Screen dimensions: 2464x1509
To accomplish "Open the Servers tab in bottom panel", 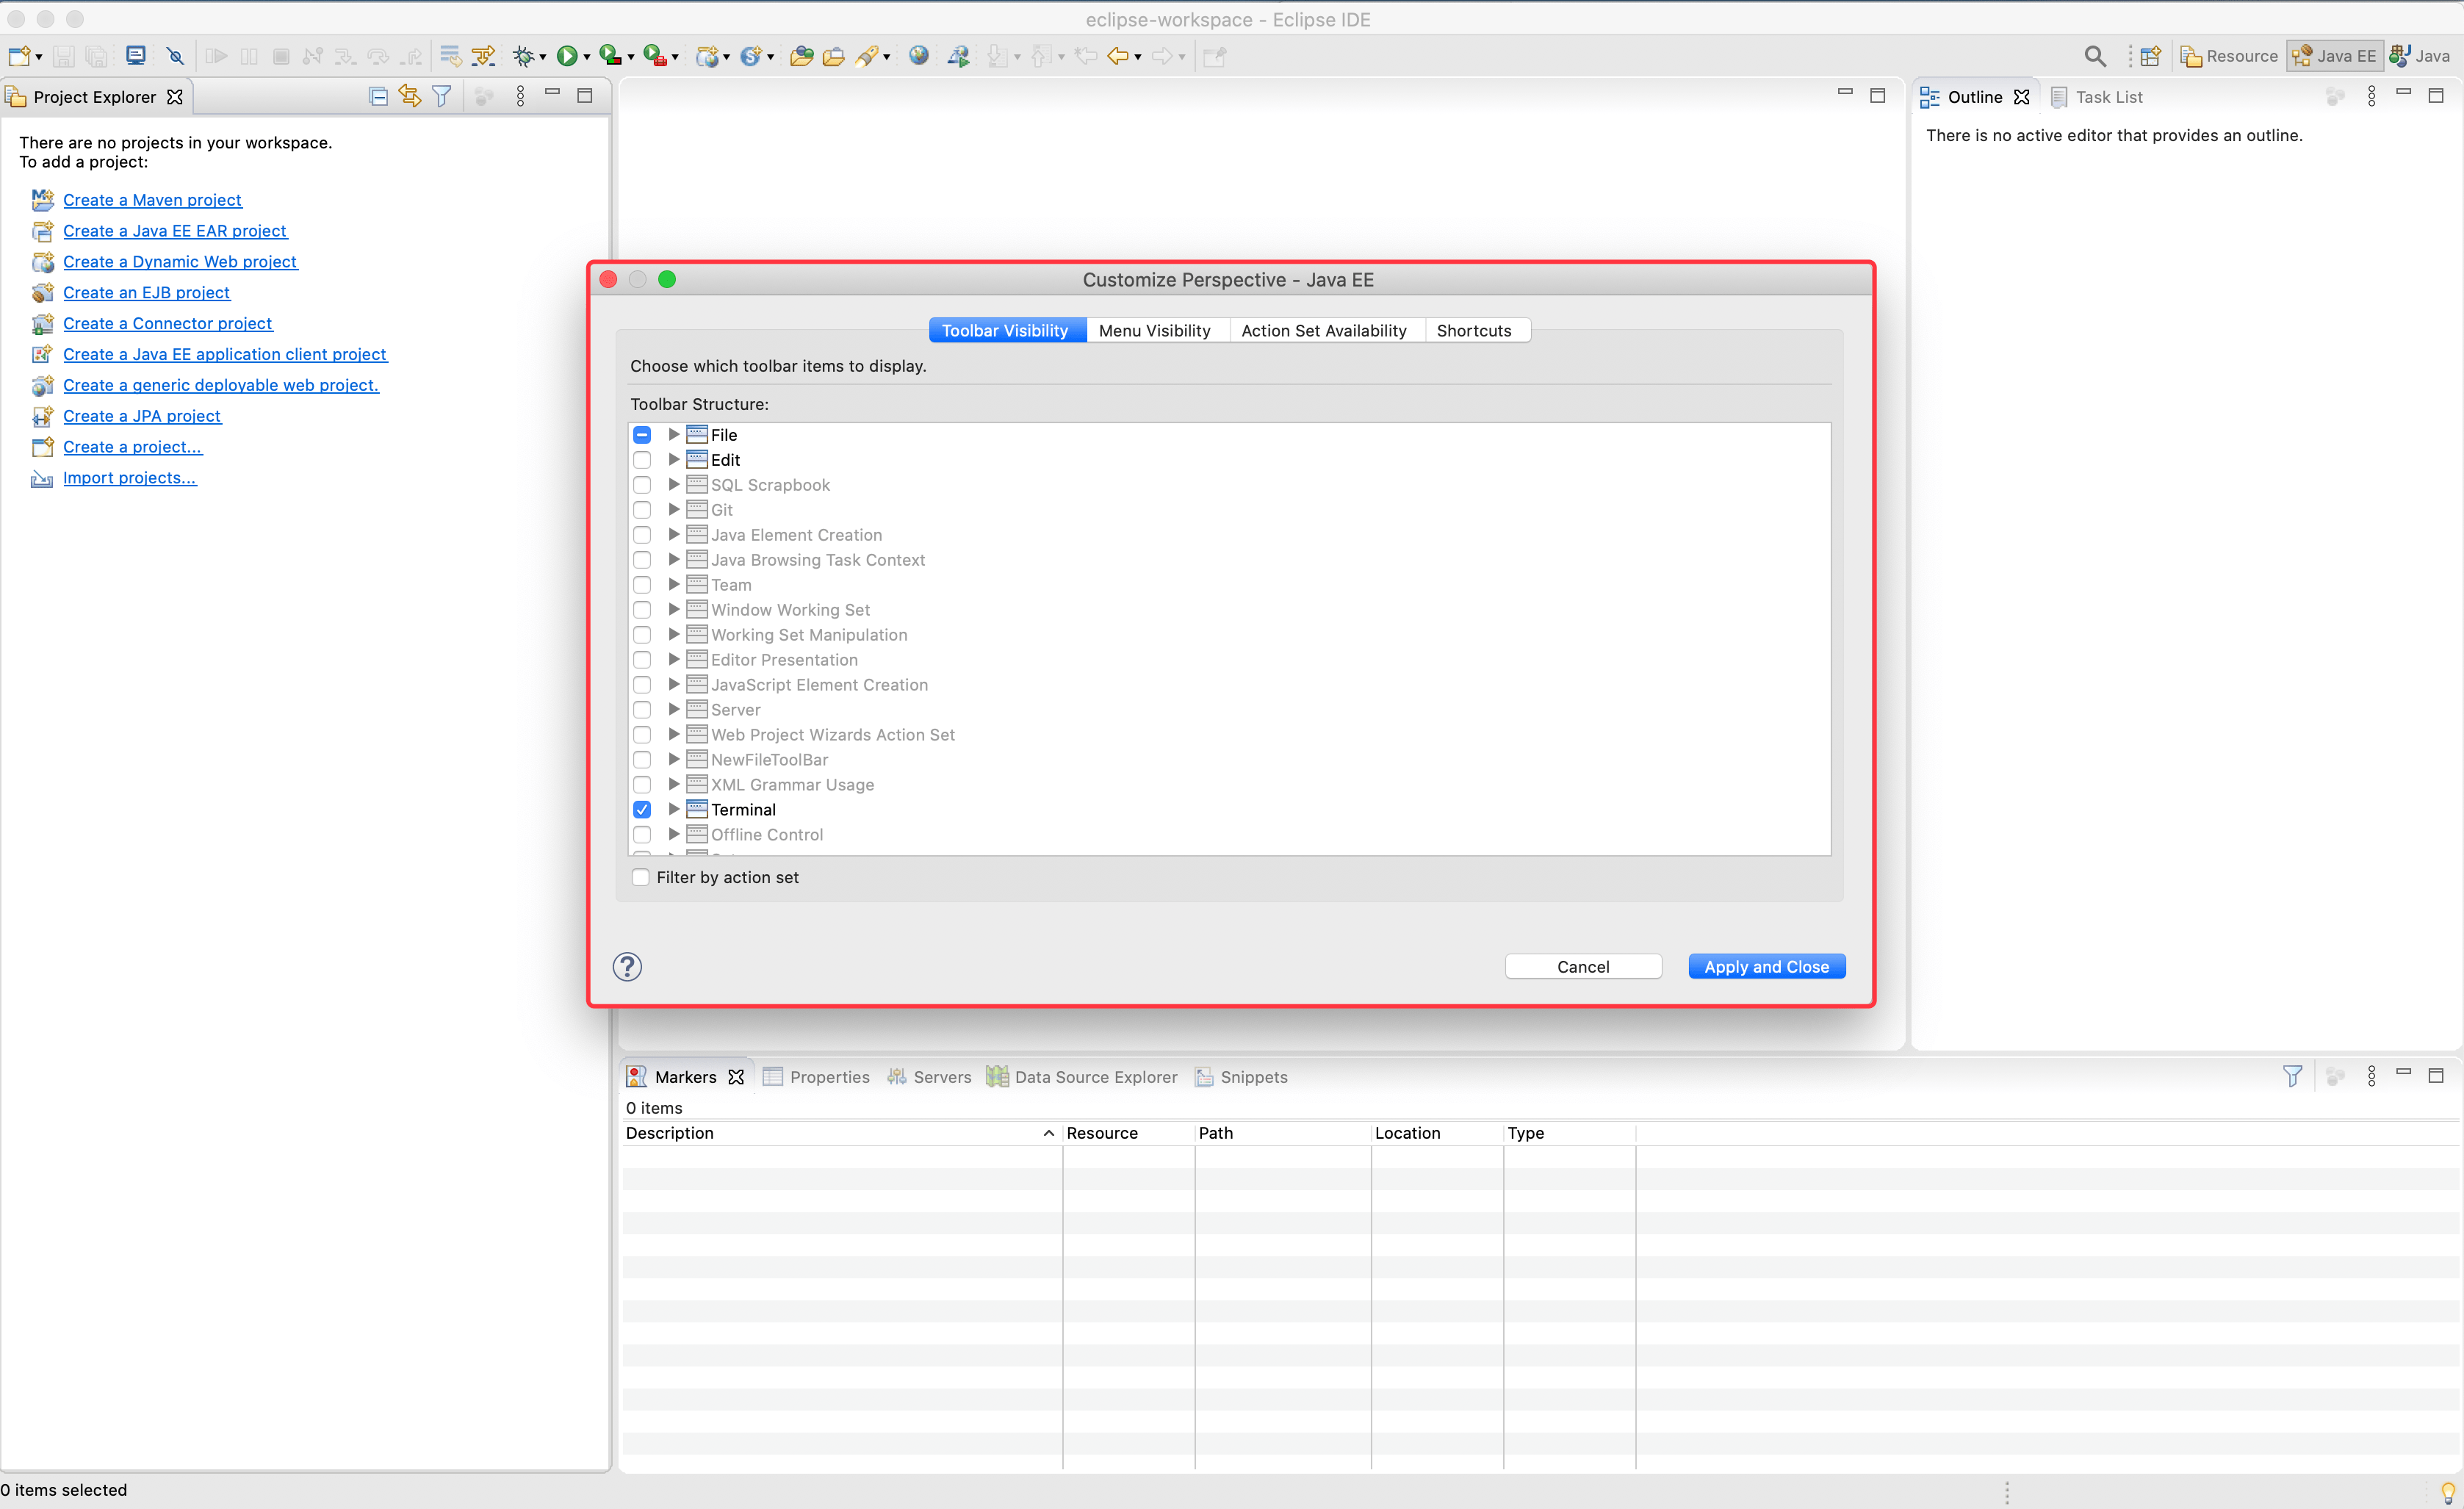I will (929, 1077).
